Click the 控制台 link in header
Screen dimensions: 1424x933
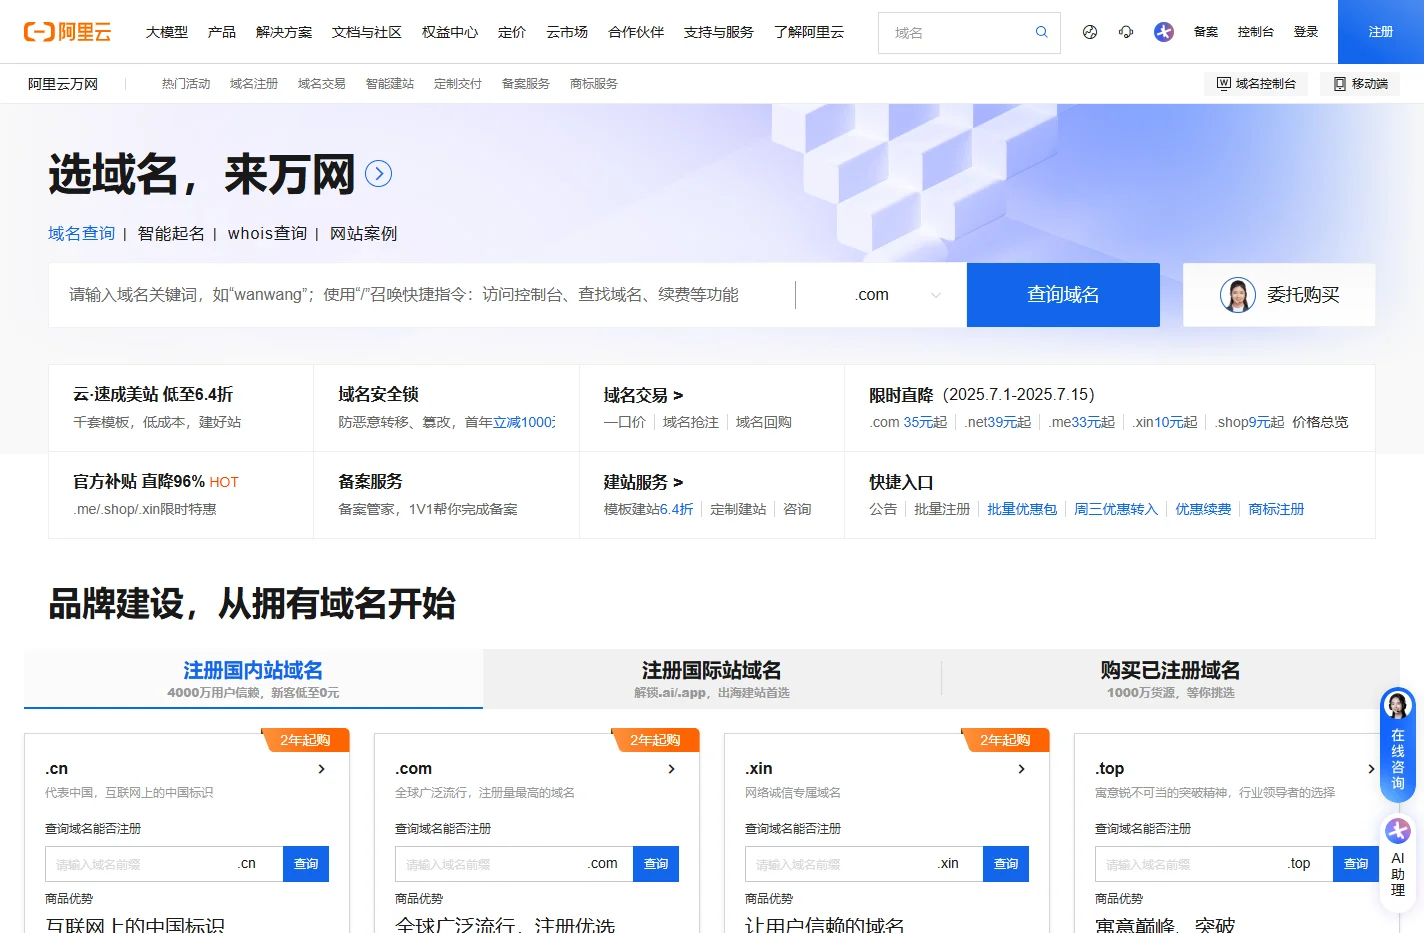(x=1256, y=32)
